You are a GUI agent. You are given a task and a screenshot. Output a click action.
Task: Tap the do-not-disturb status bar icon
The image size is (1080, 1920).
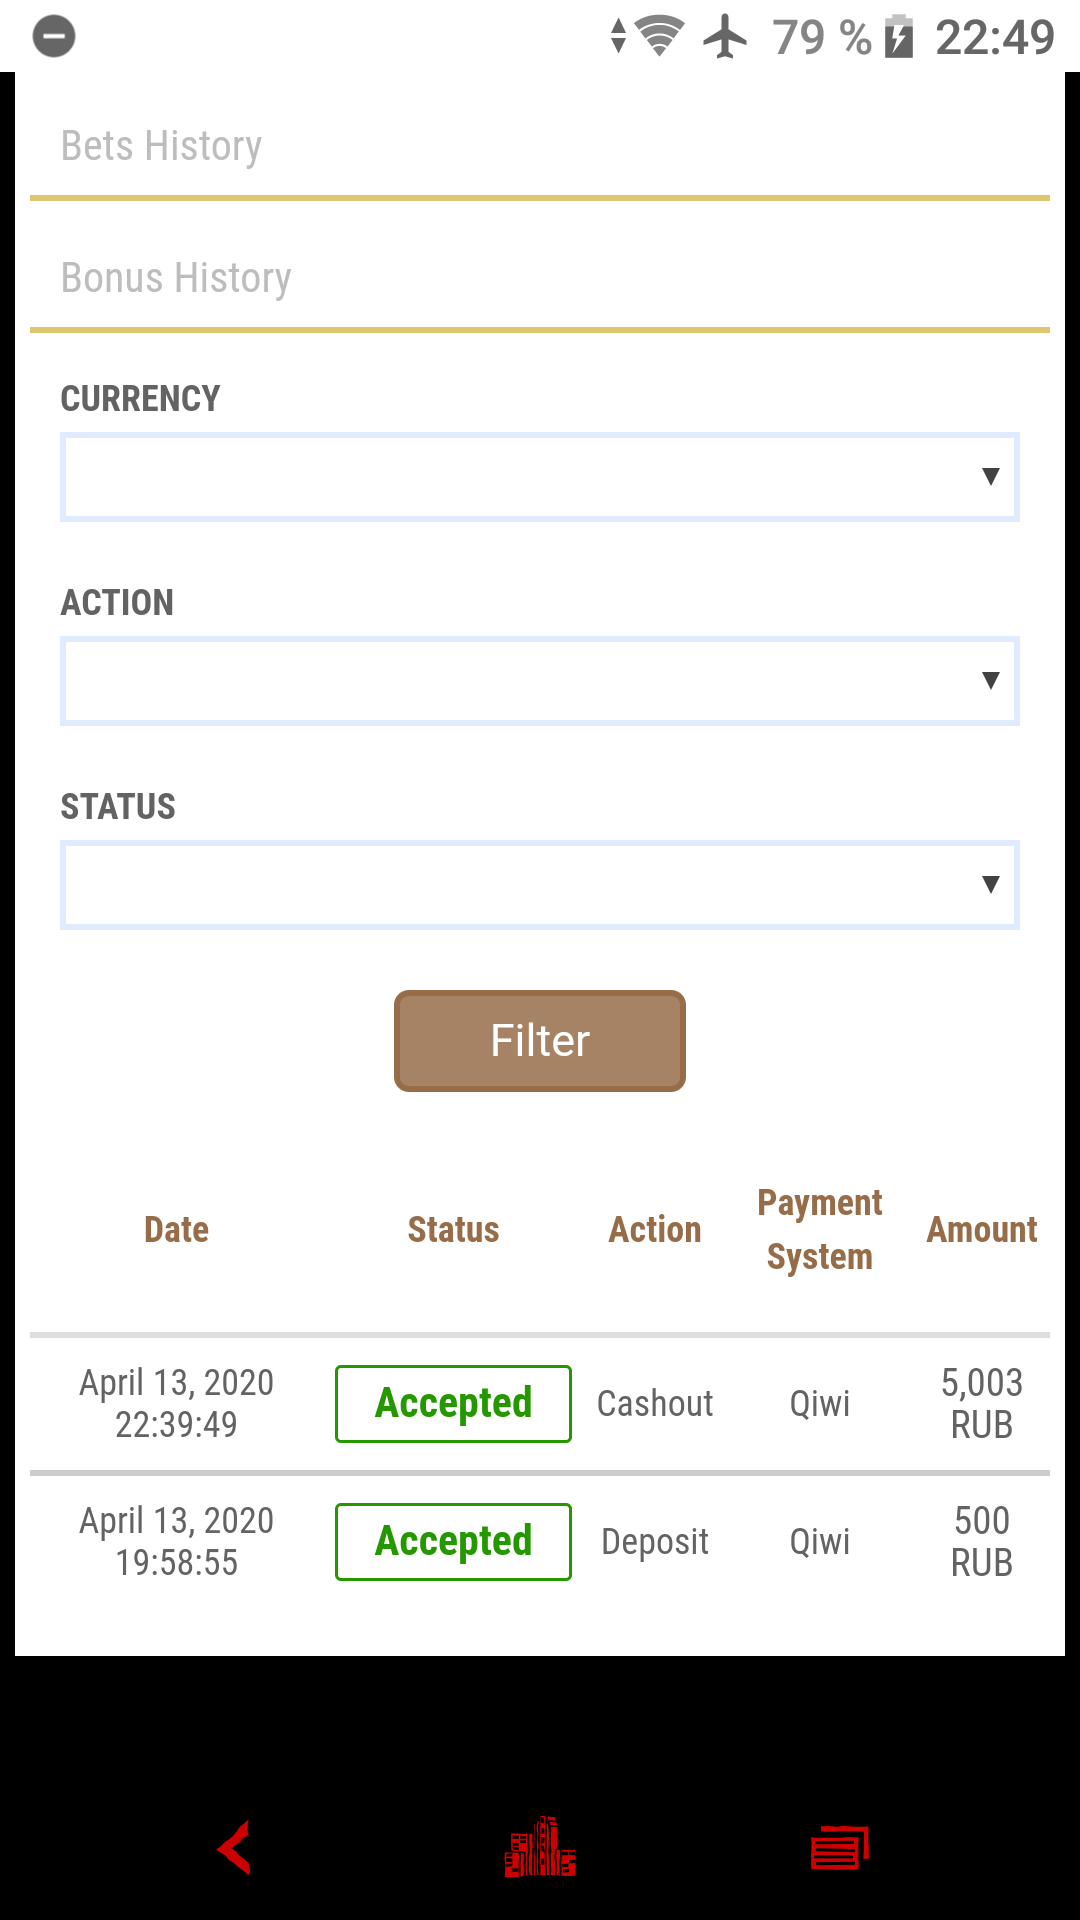54,37
